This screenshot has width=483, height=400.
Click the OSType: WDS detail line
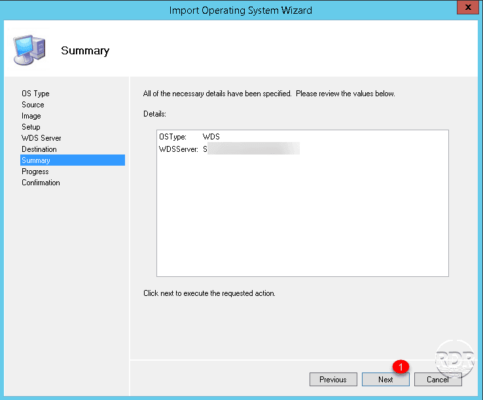coord(189,137)
